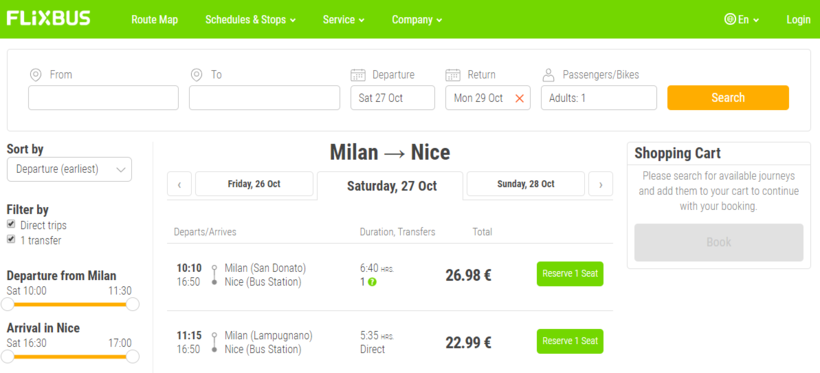Expand the Service menu
This screenshot has width=820, height=373.
(x=344, y=20)
